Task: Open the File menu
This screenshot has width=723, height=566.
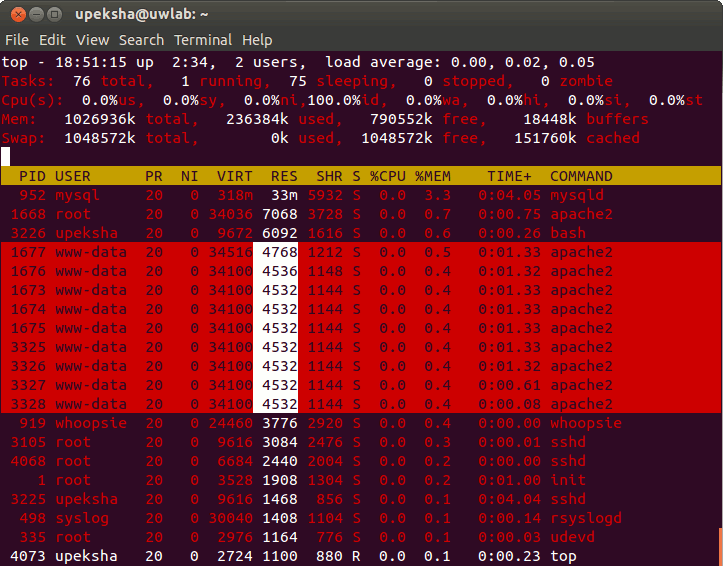Action: 17,40
